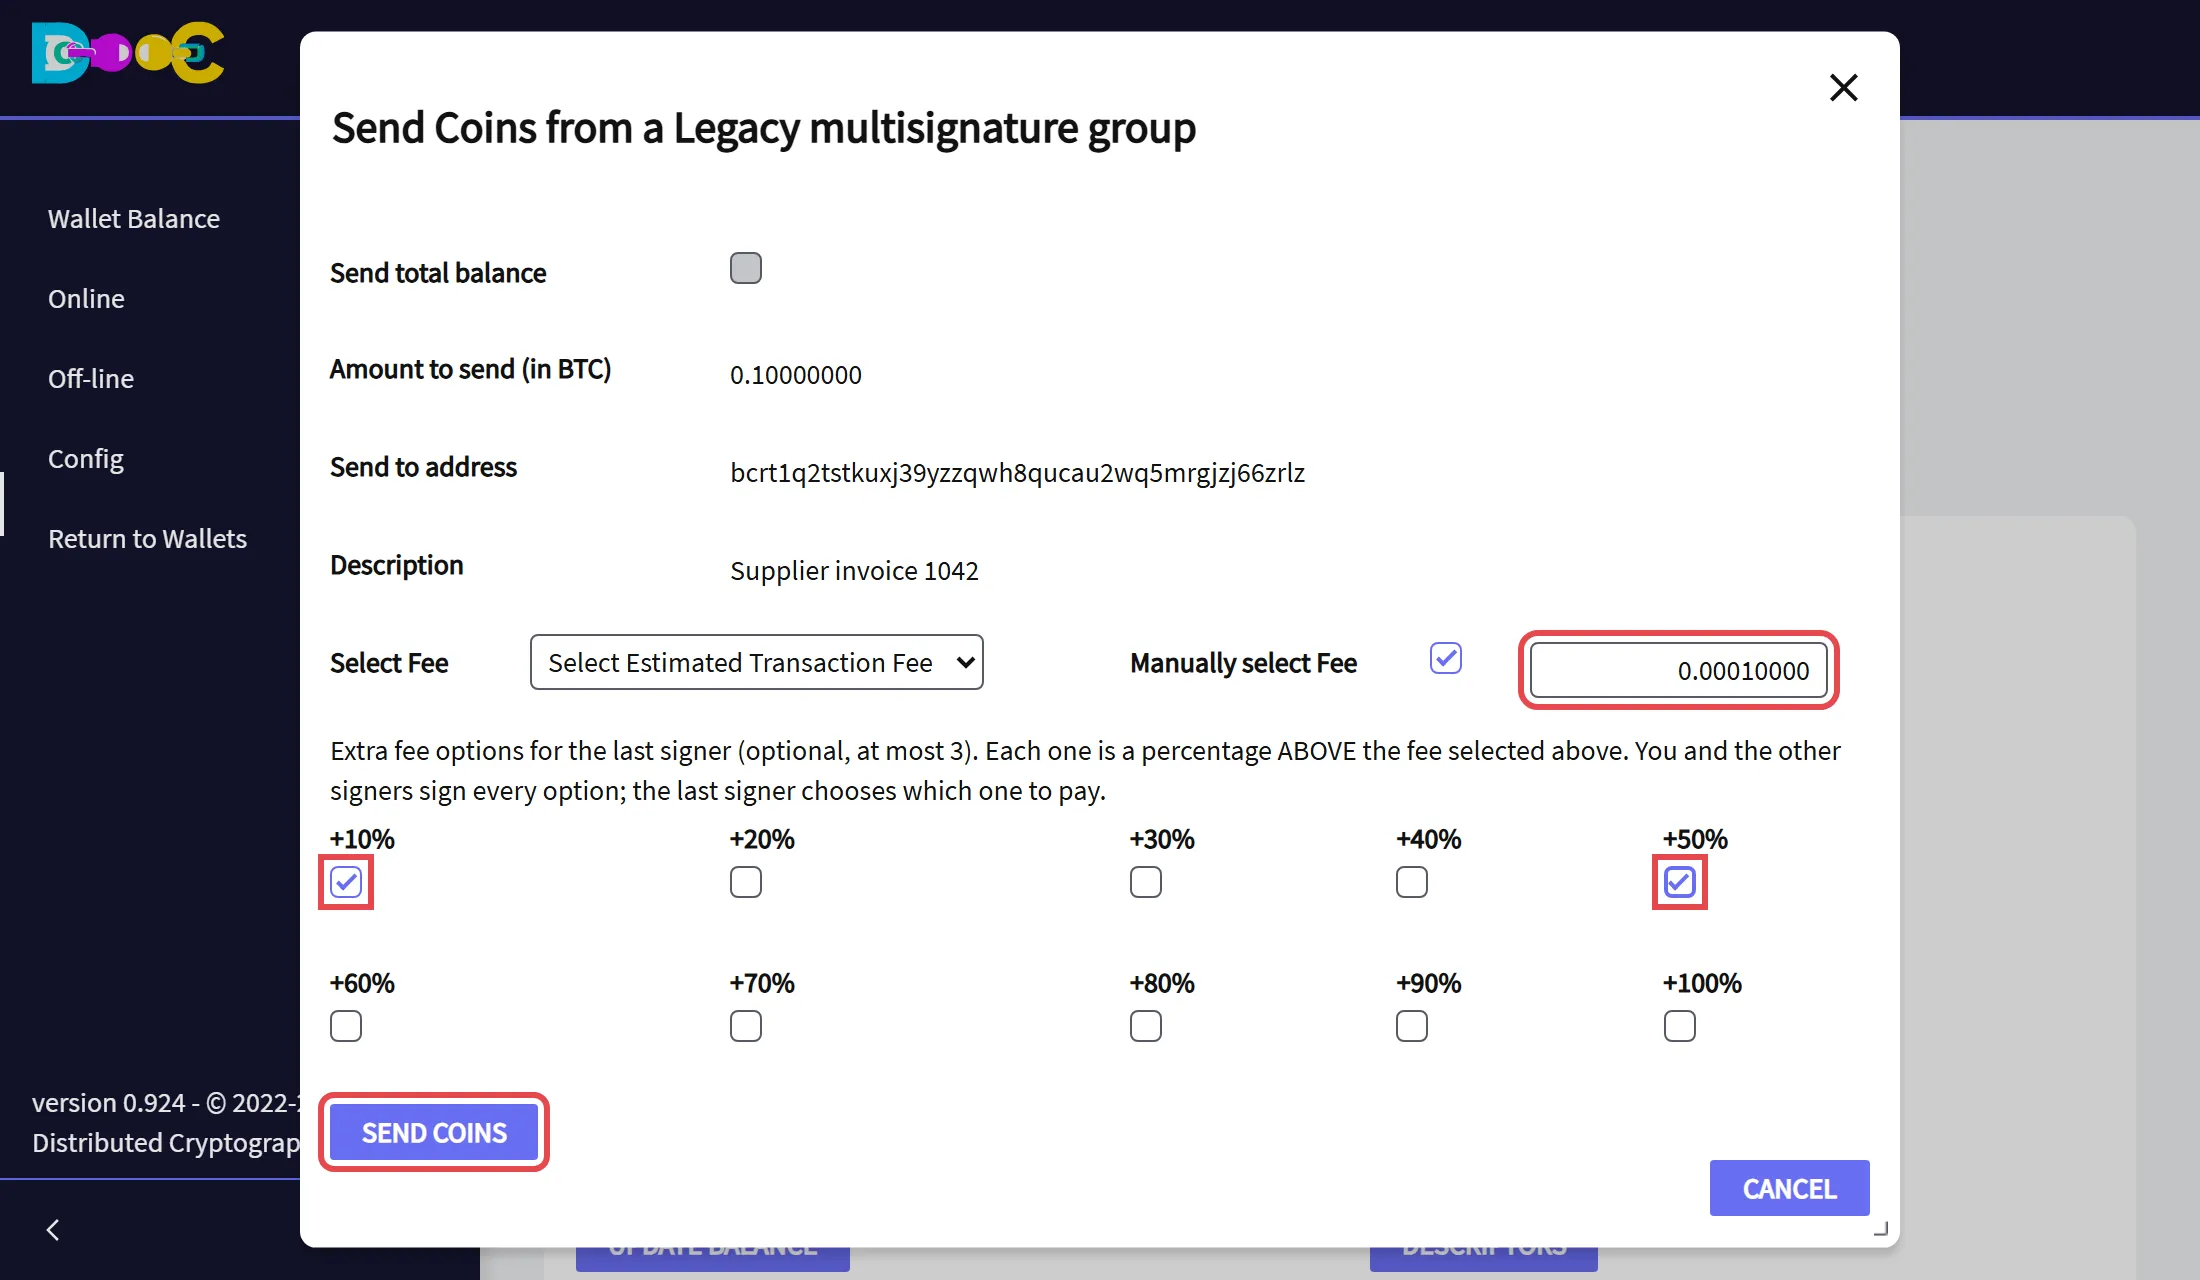
Task: Collapse the sidebar with the left chevron
Action: pyautogui.click(x=53, y=1230)
